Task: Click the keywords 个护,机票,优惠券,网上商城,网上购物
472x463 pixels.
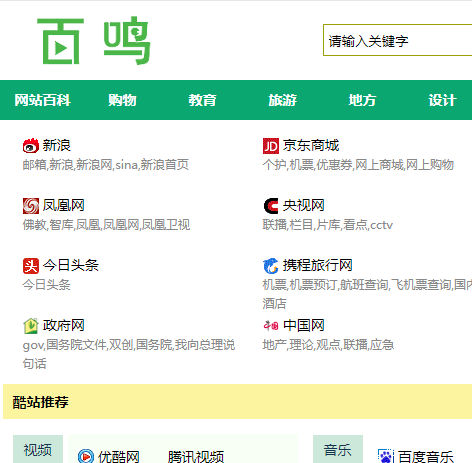Action: [358, 165]
